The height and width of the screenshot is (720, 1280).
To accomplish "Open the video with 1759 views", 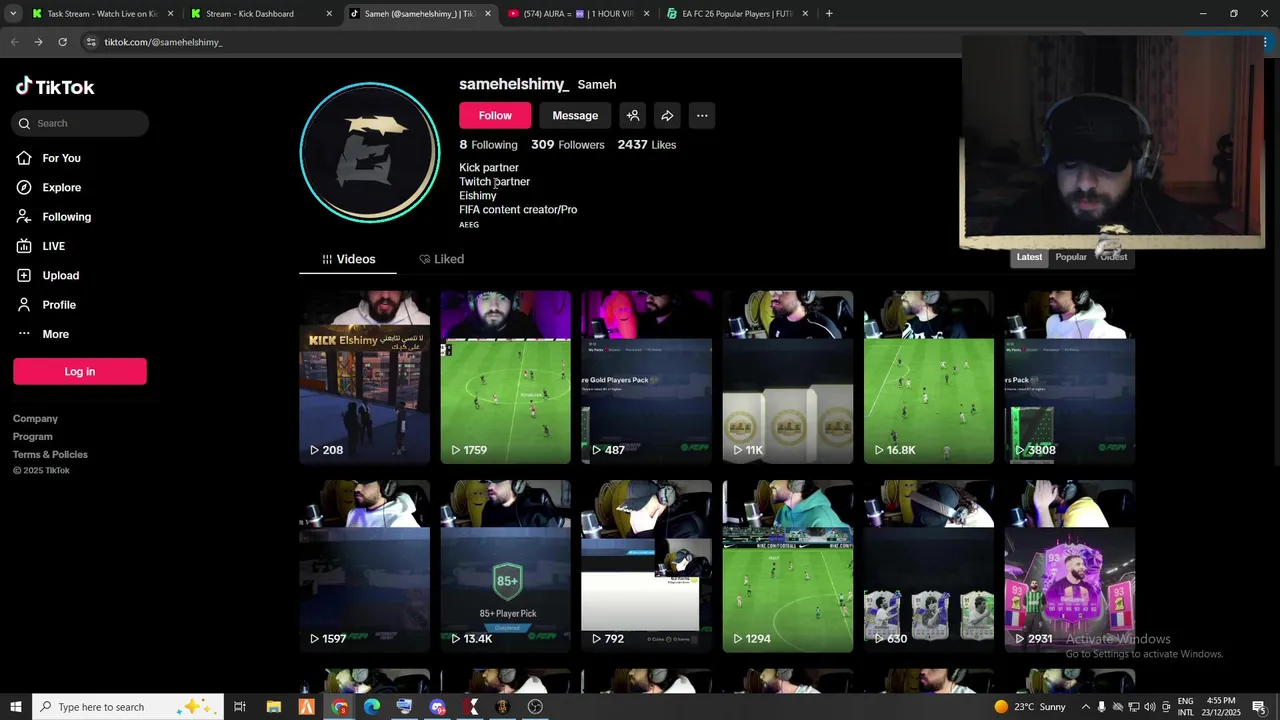I will click(506, 377).
